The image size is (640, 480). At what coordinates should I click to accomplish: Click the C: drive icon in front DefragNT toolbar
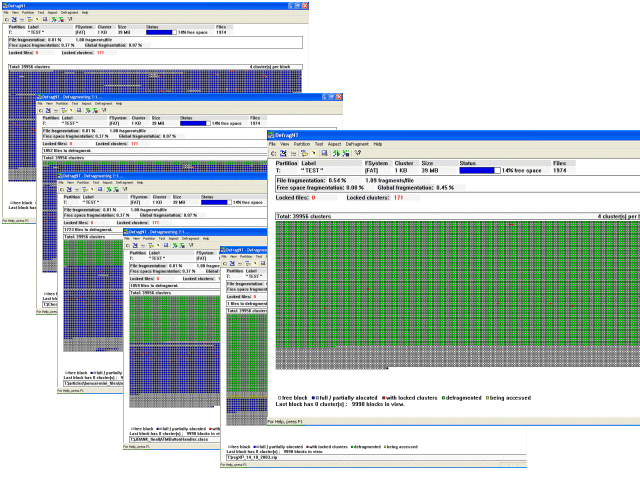tap(273, 153)
